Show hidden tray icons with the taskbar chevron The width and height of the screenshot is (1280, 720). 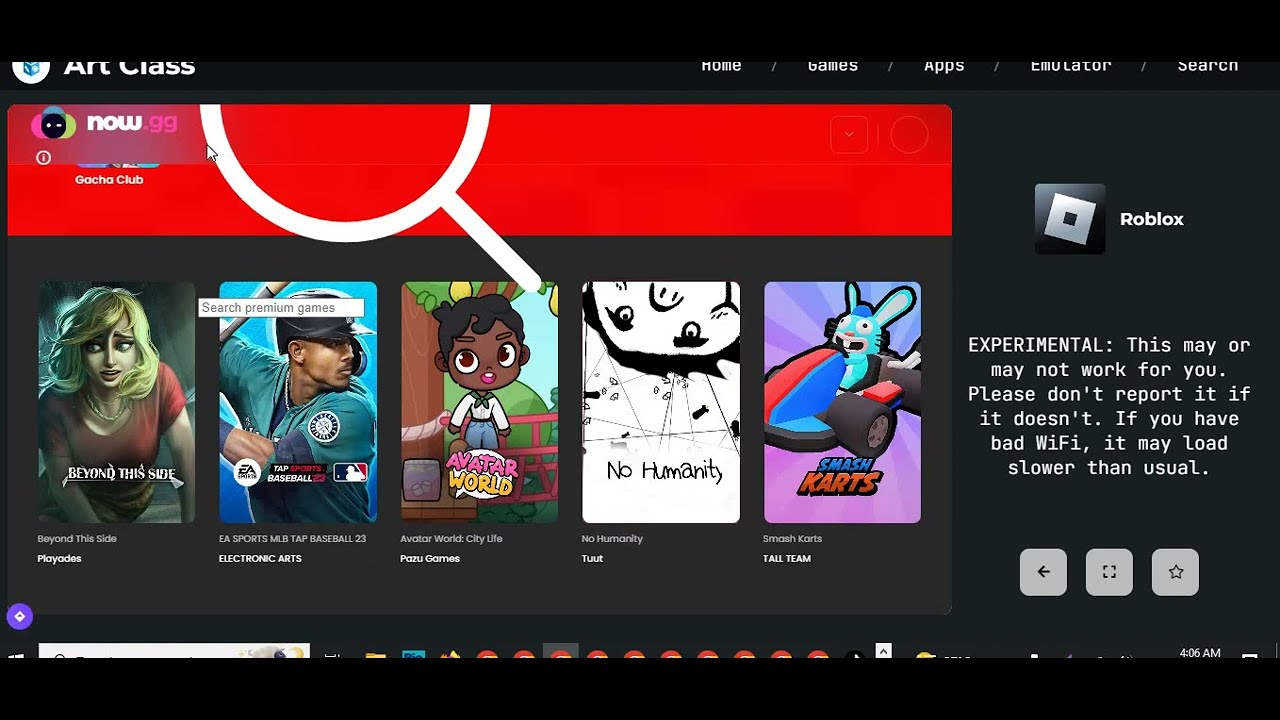point(883,651)
